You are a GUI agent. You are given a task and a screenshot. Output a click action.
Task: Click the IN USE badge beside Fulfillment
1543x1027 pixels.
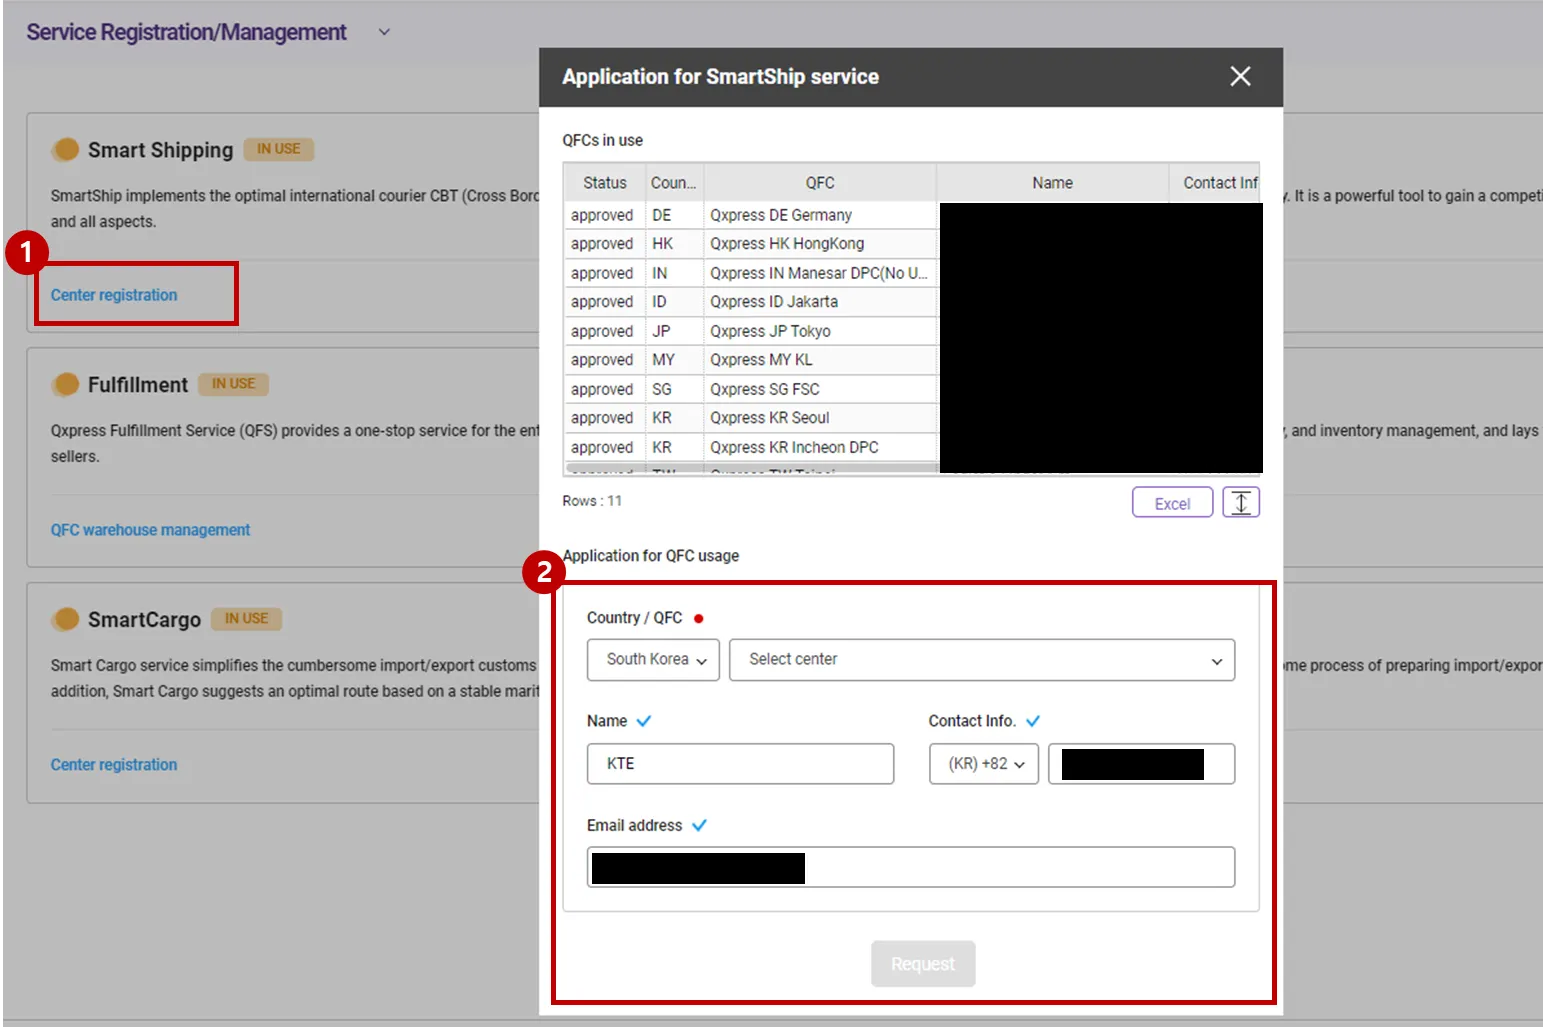234,384
